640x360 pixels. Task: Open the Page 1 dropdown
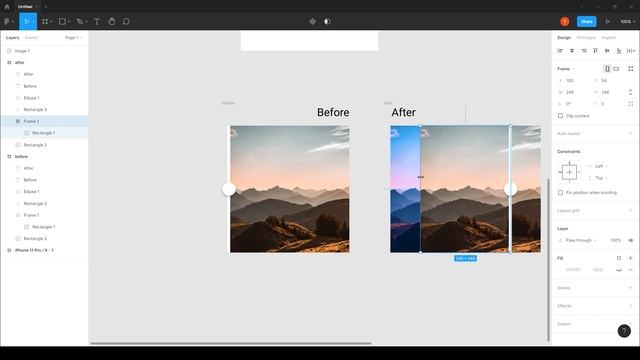73,38
